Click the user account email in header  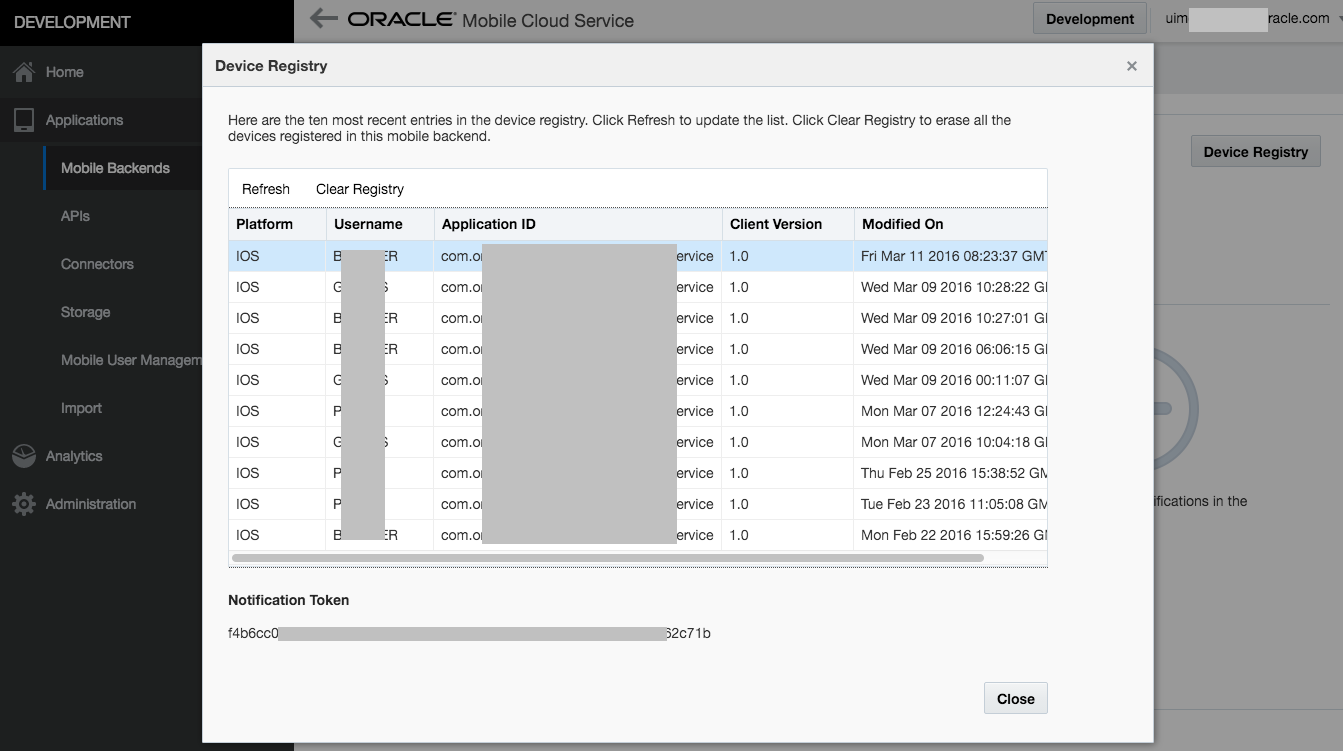point(1248,19)
